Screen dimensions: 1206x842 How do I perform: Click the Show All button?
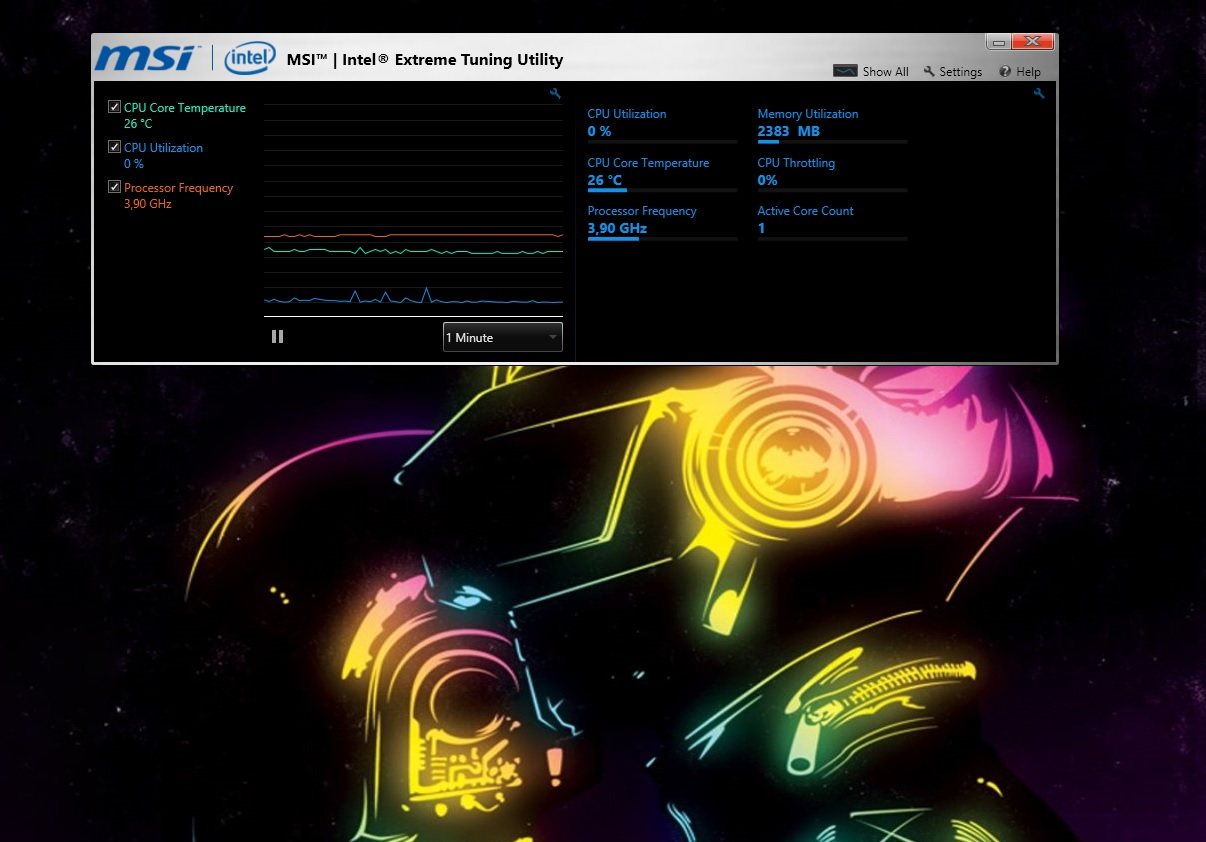871,72
